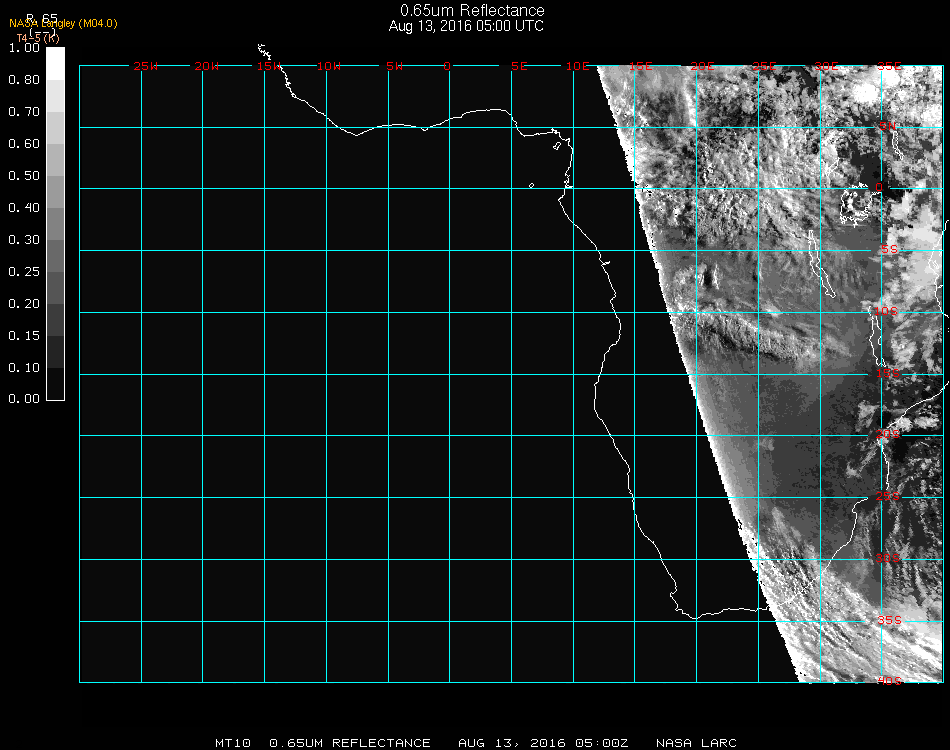Click the colorbar value "0.40"
Viewport: 950px width, 750px height.
24,208
